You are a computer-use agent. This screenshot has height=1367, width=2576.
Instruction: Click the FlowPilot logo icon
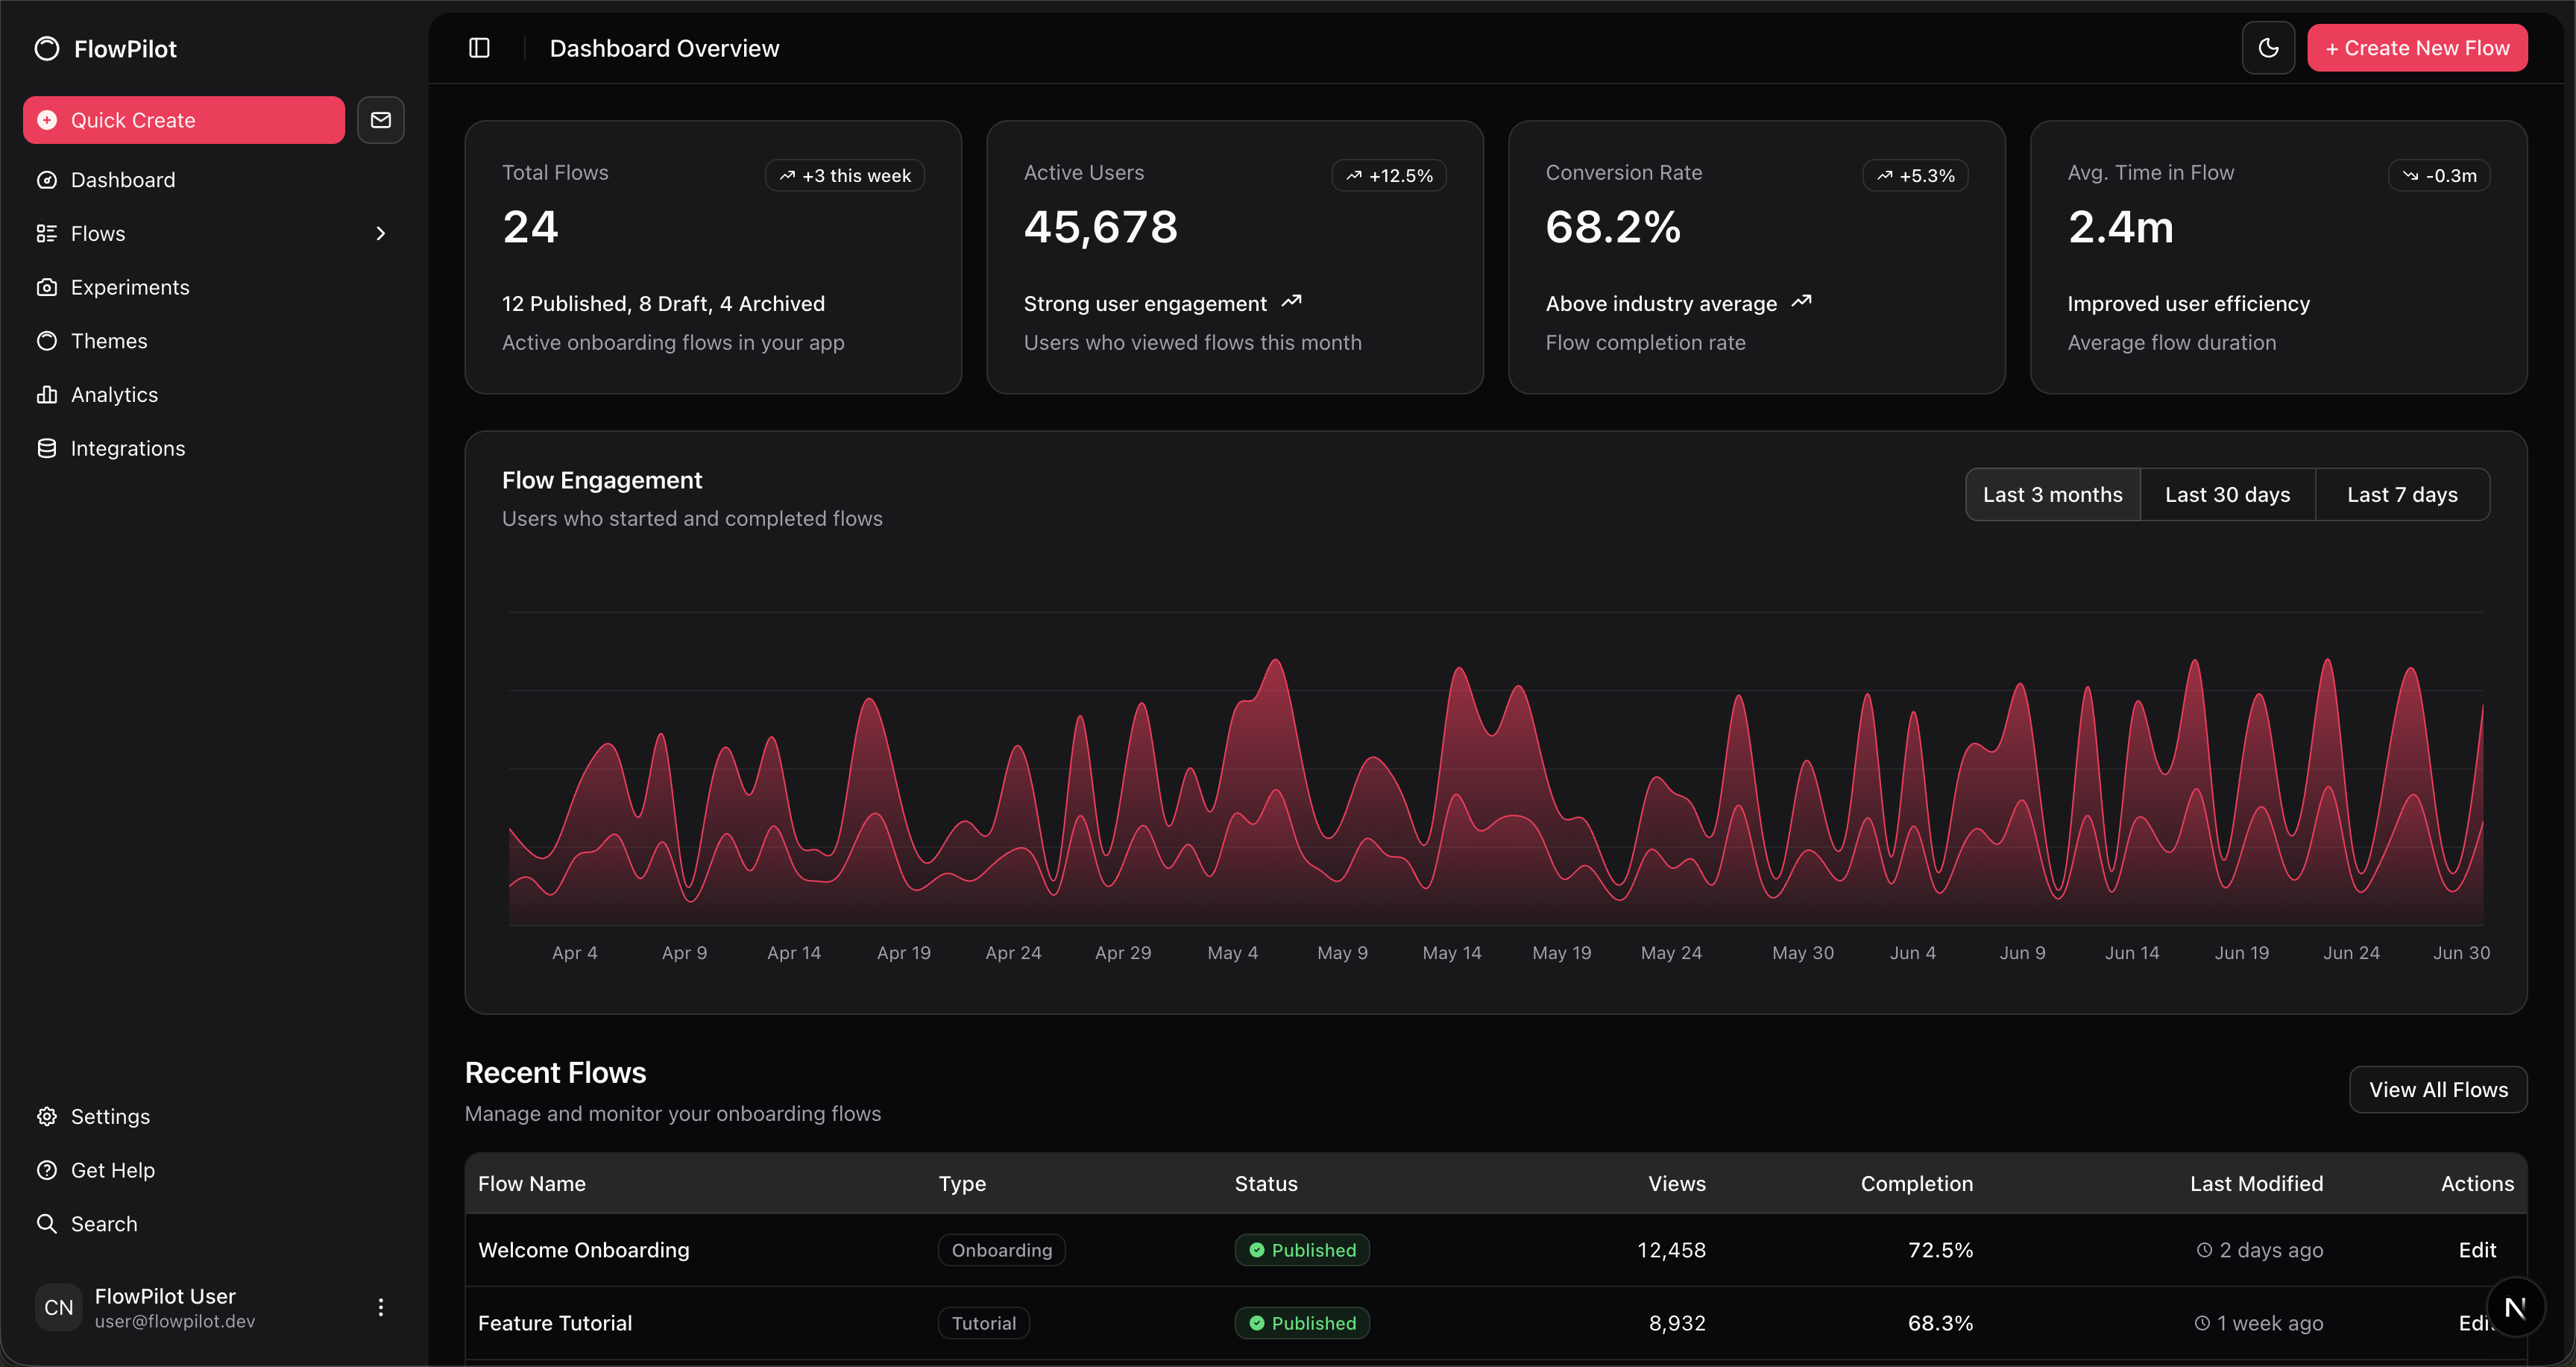coord(47,49)
